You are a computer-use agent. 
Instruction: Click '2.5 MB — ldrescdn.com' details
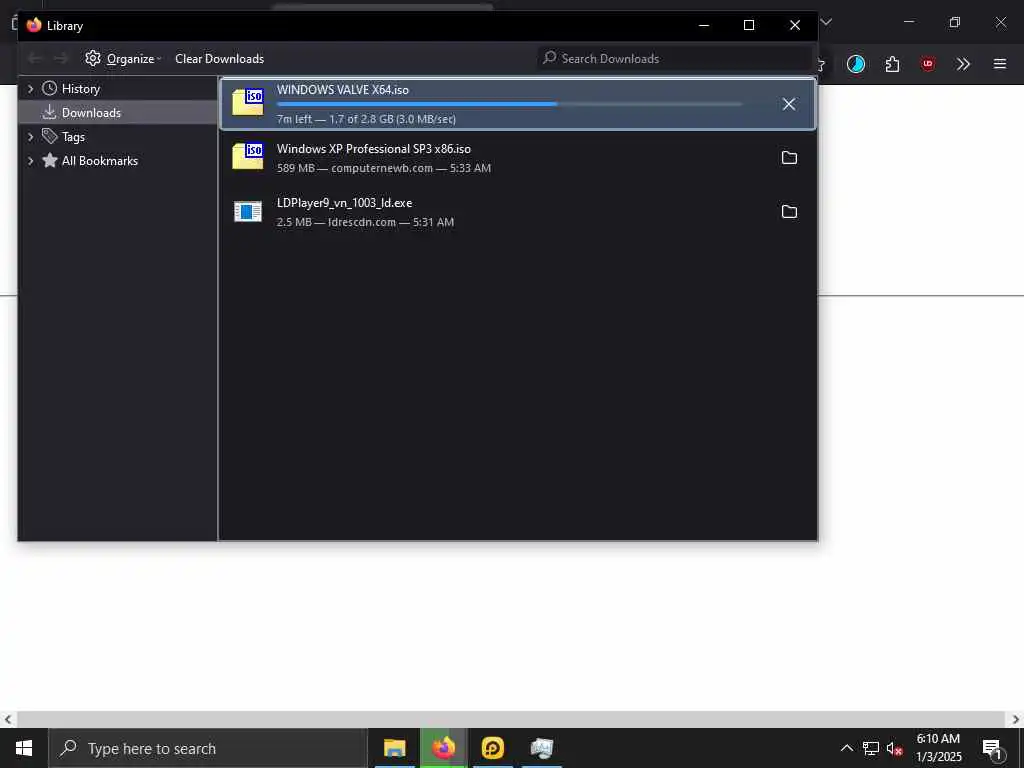[365, 222]
